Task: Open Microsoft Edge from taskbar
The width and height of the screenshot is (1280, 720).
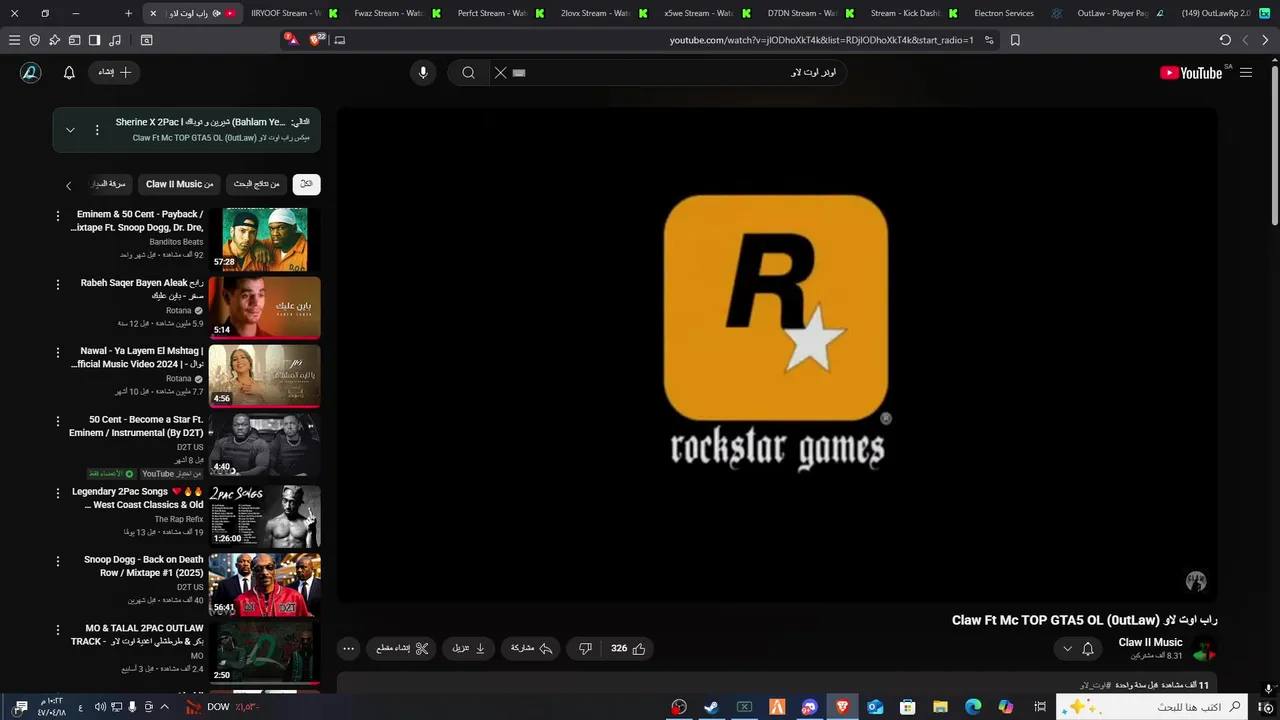Action: point(973,707)
